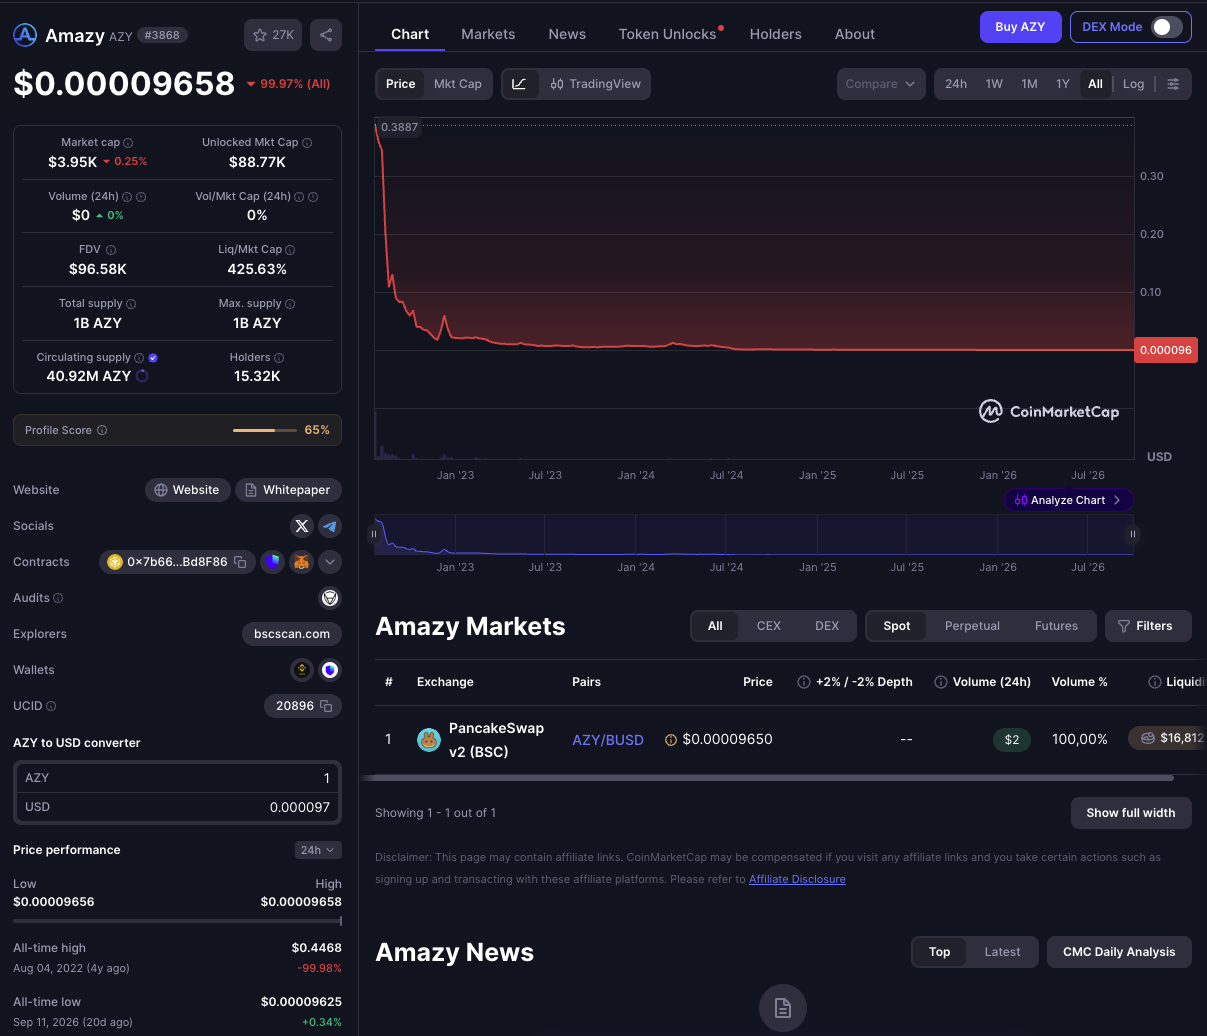
Task: Click the Buy AZY button
Action: point(1020,27)
